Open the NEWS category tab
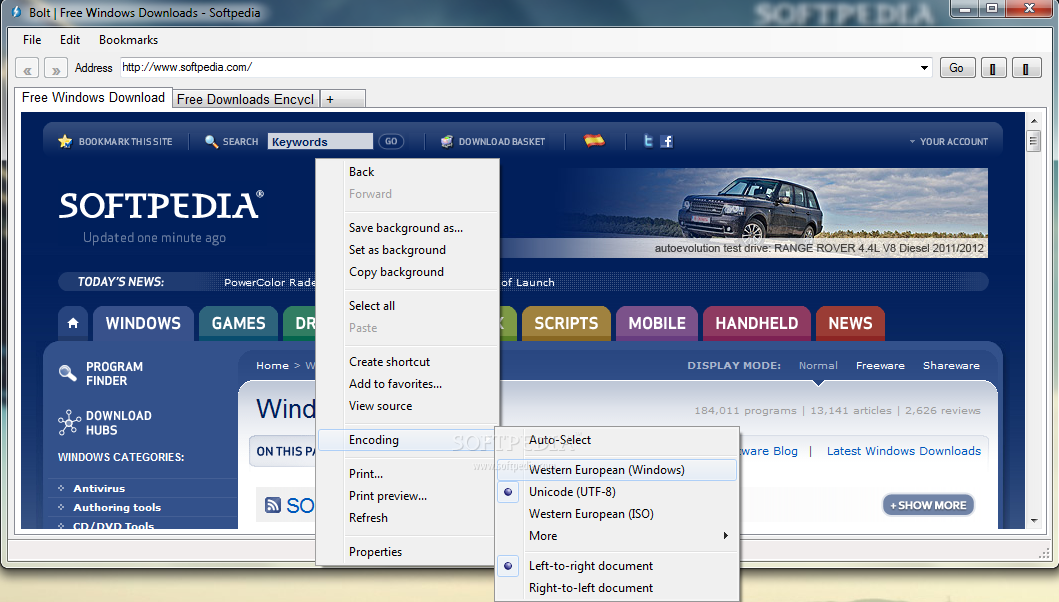 click(x=850, y=323)
